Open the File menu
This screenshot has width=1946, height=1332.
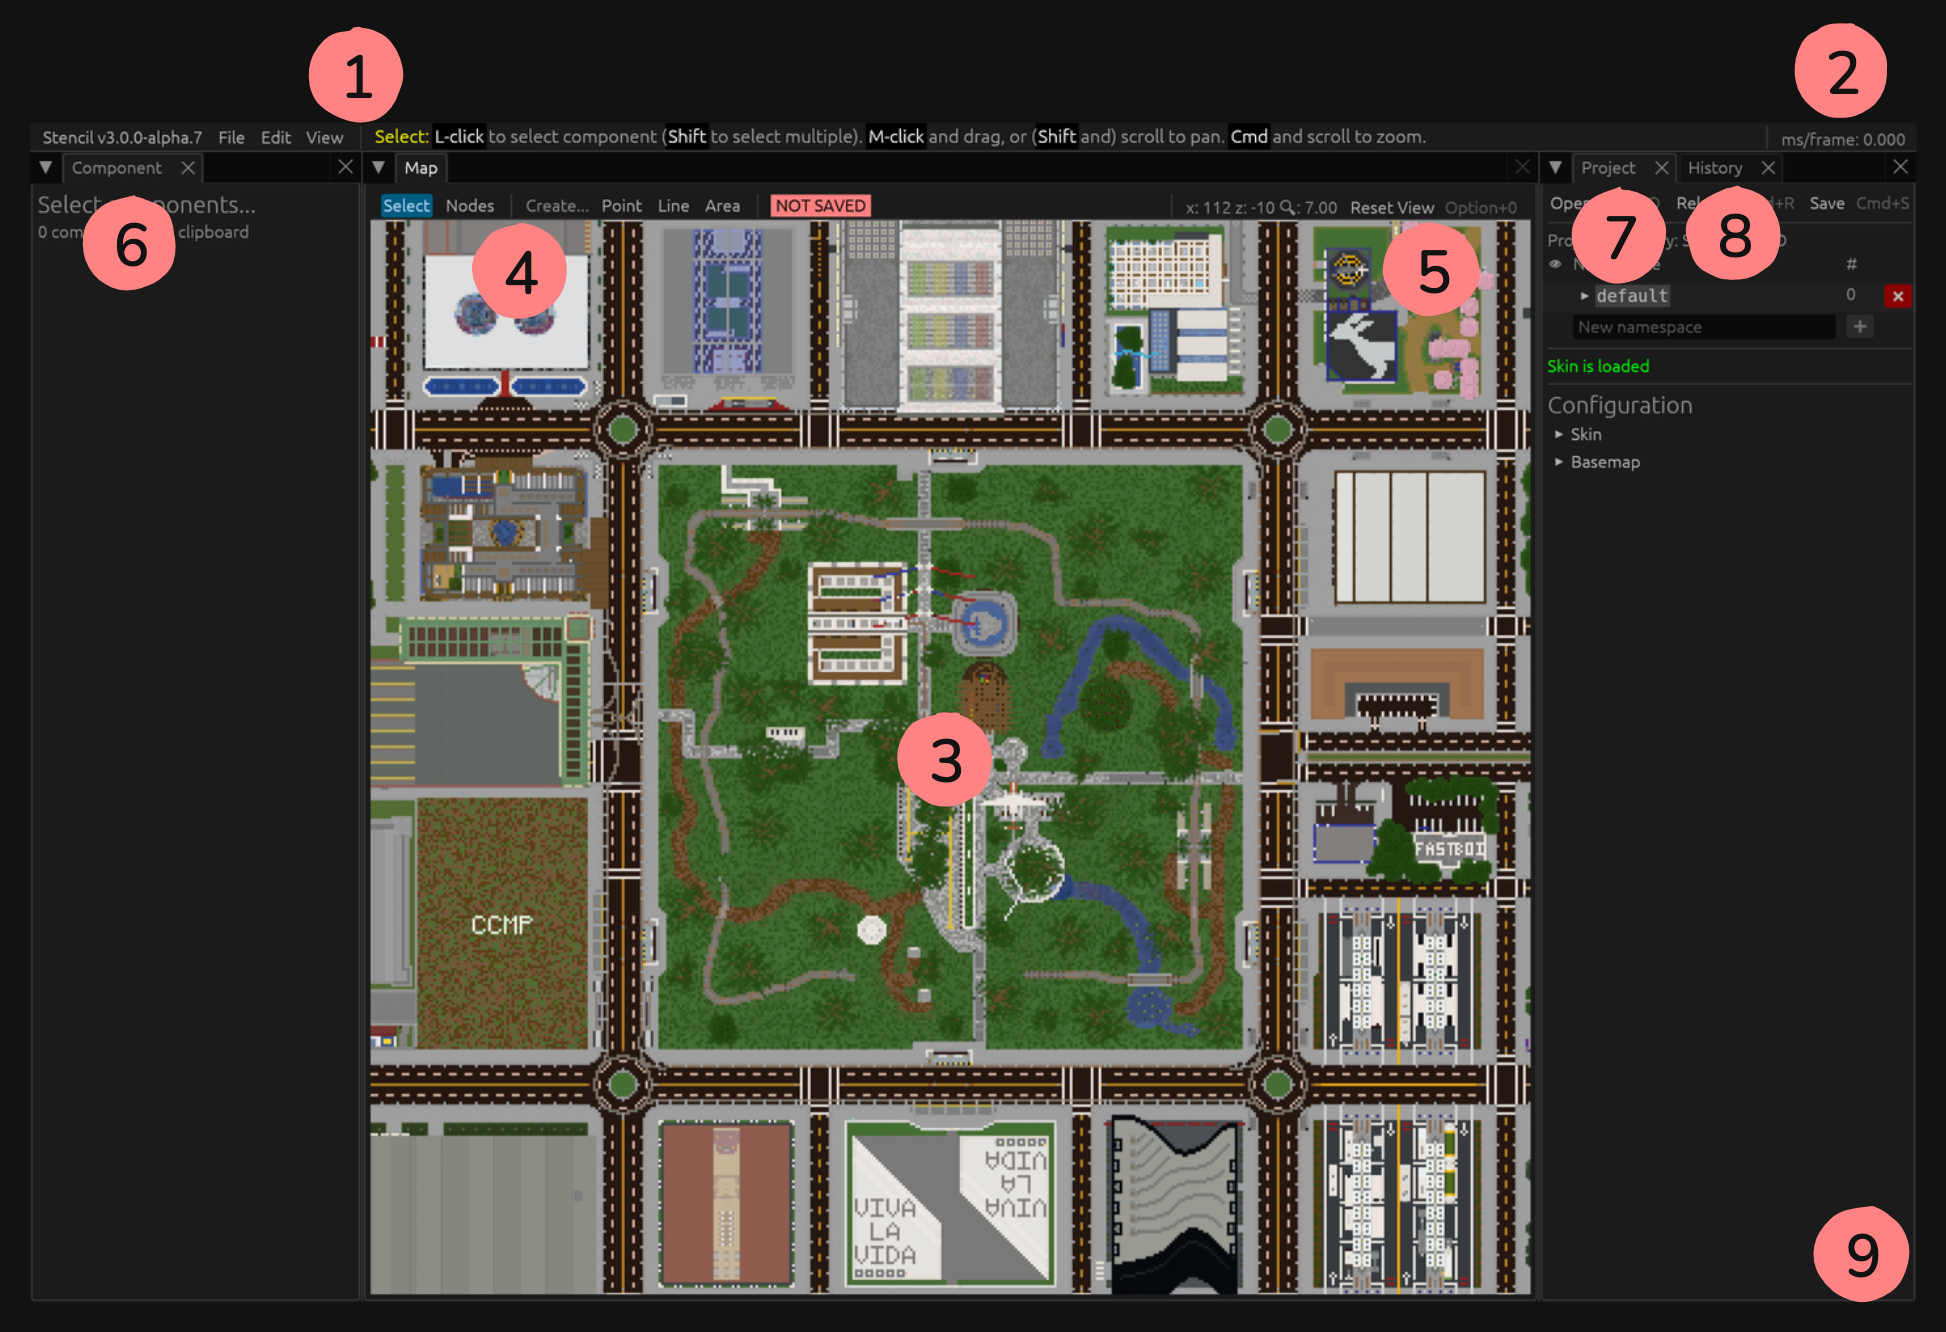click(231, 138)
